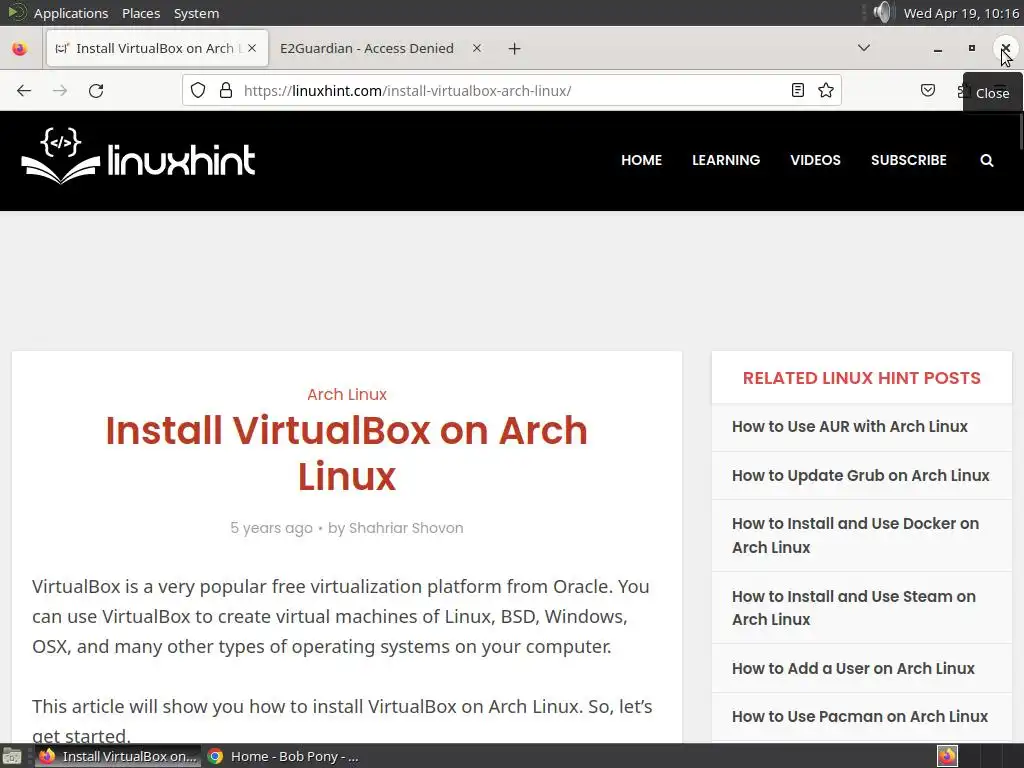Image resolution: width=1024 pixels, height=768 pixels.
Task: Open tracking protection shield icon
Action: click(x=198, y=90)
